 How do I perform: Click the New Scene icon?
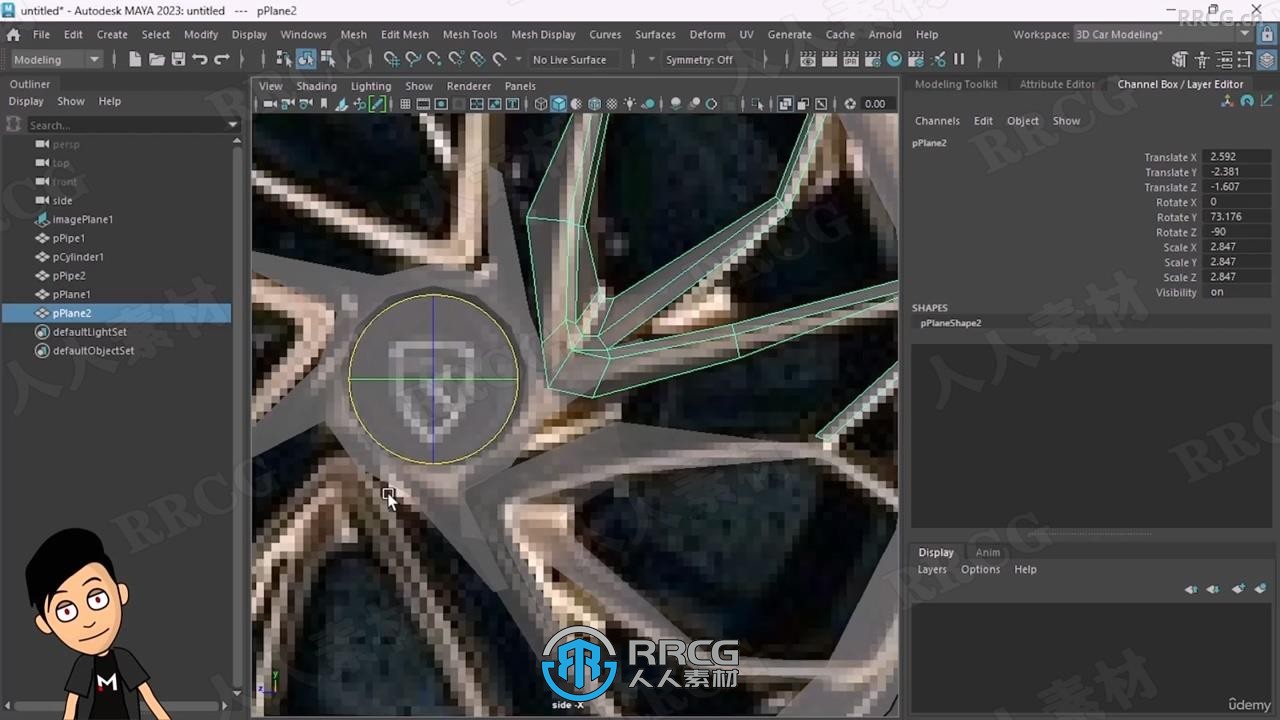135,59
